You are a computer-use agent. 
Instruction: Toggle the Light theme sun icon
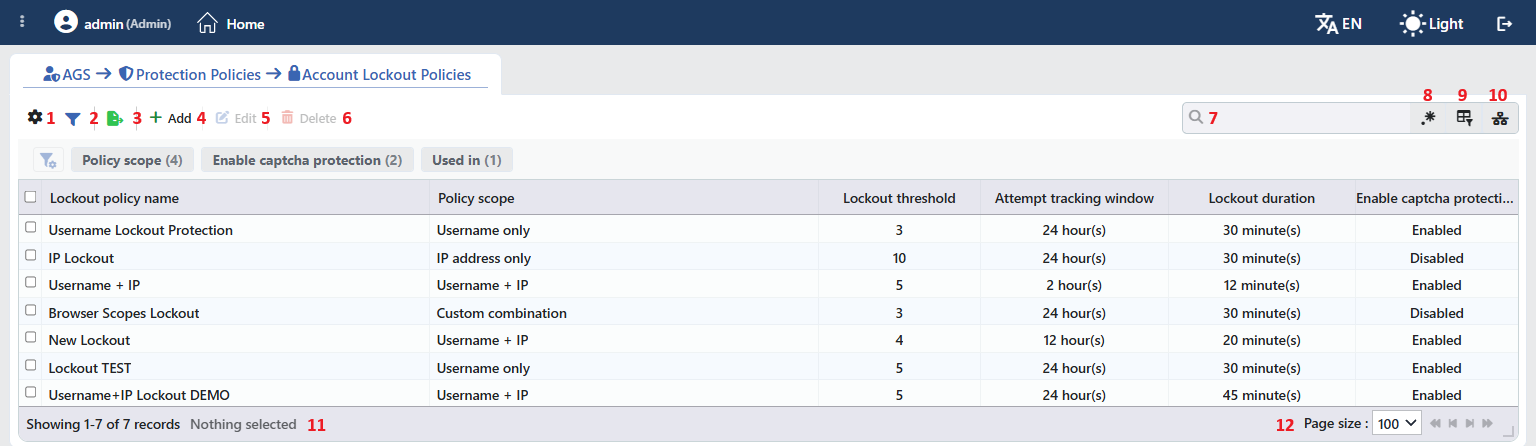(1412, 23)
